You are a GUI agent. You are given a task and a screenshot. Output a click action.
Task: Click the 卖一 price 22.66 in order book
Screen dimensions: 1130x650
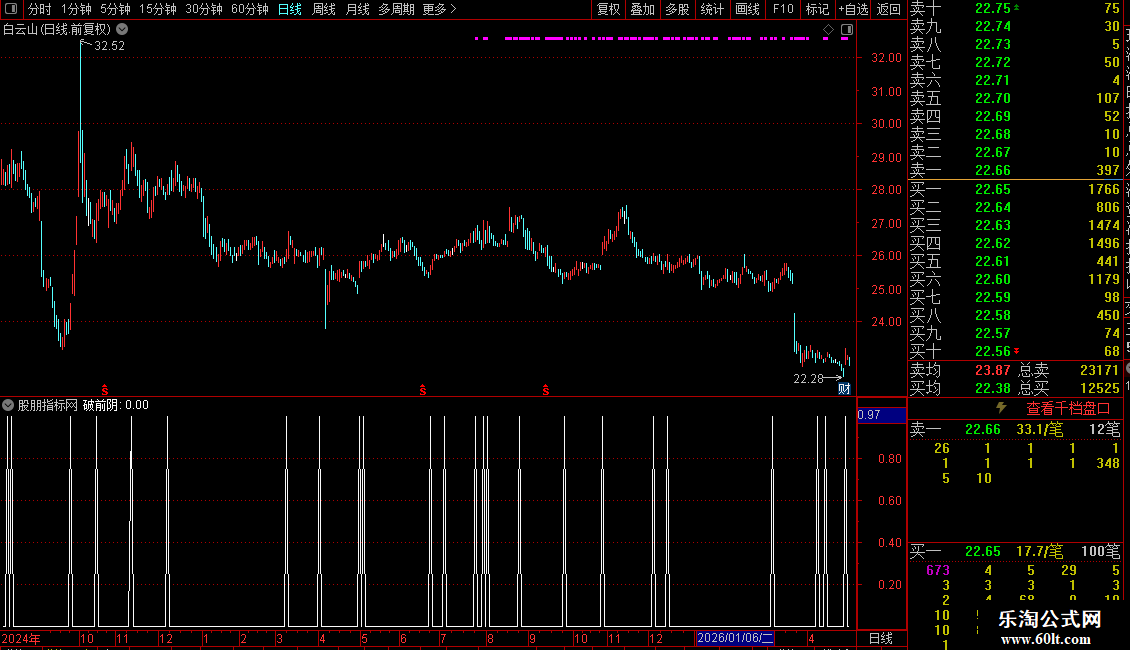pos(993,171)
